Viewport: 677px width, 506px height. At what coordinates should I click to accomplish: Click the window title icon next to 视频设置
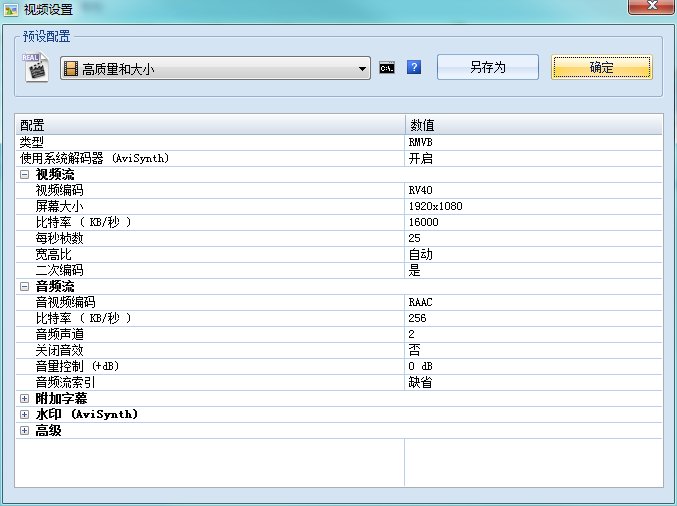(11, 9)
